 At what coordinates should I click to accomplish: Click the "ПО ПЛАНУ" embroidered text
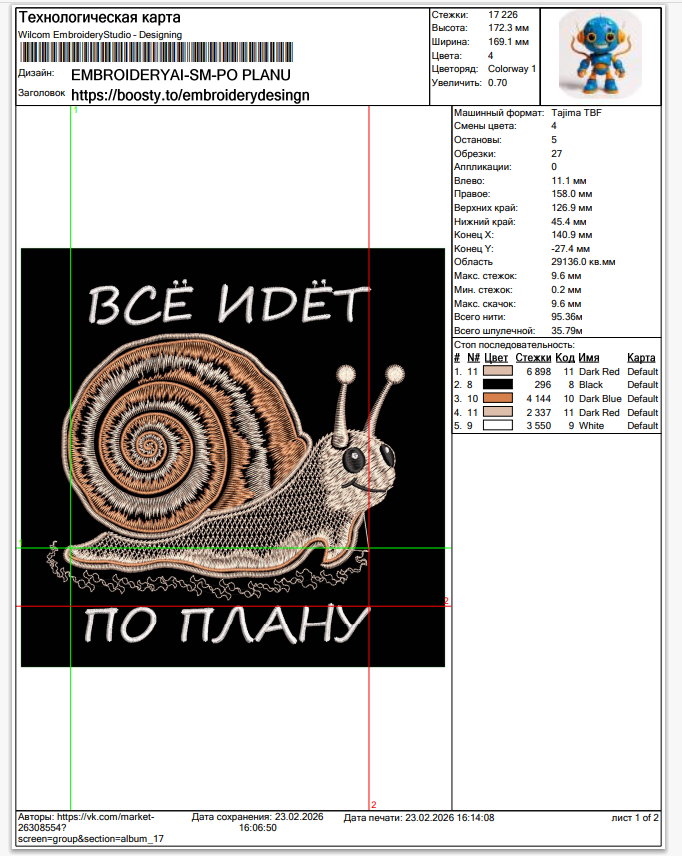pos(222,627)
